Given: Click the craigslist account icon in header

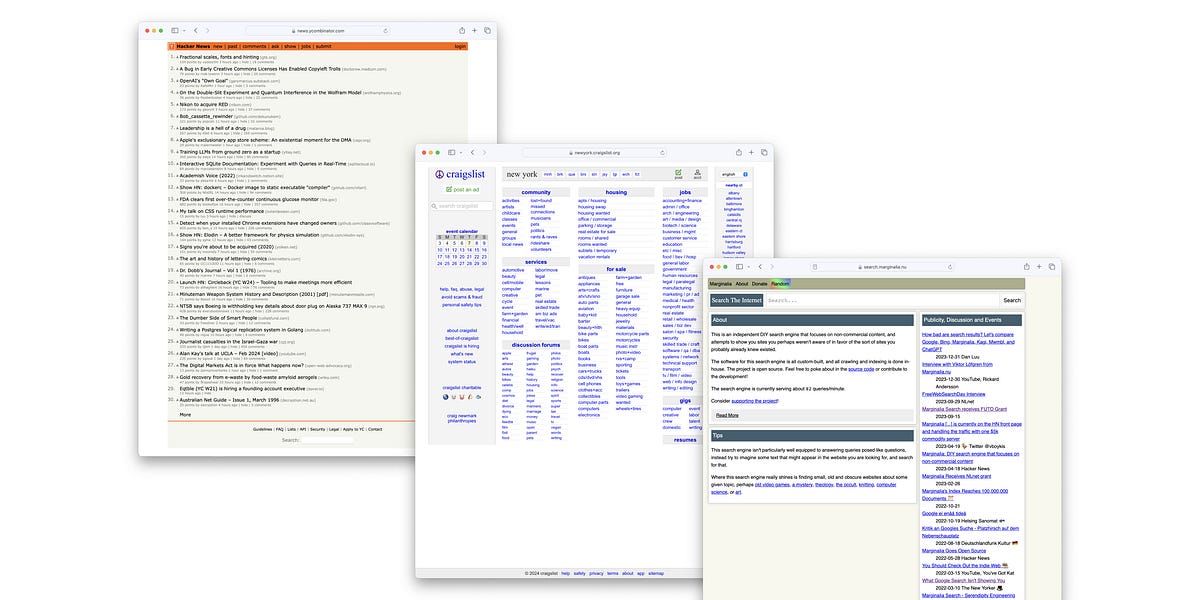Looking at the screenshot, I should coord(697,174).
